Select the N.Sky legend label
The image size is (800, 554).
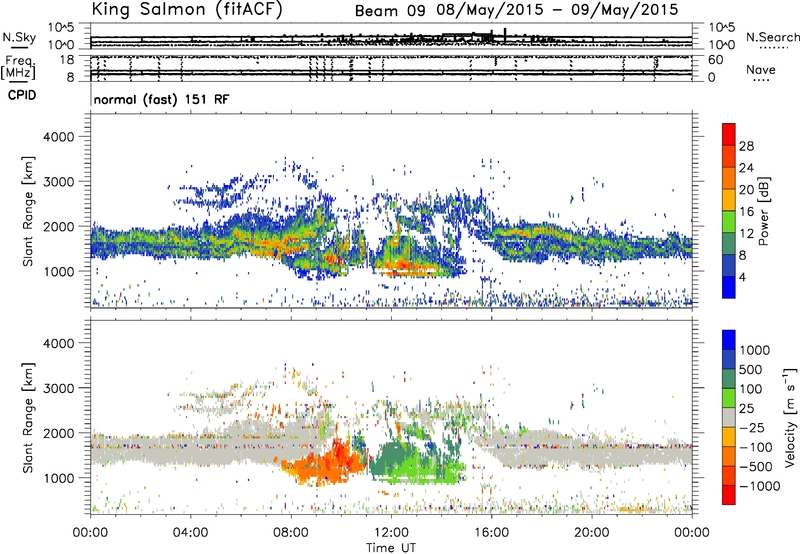pos(19,37)
